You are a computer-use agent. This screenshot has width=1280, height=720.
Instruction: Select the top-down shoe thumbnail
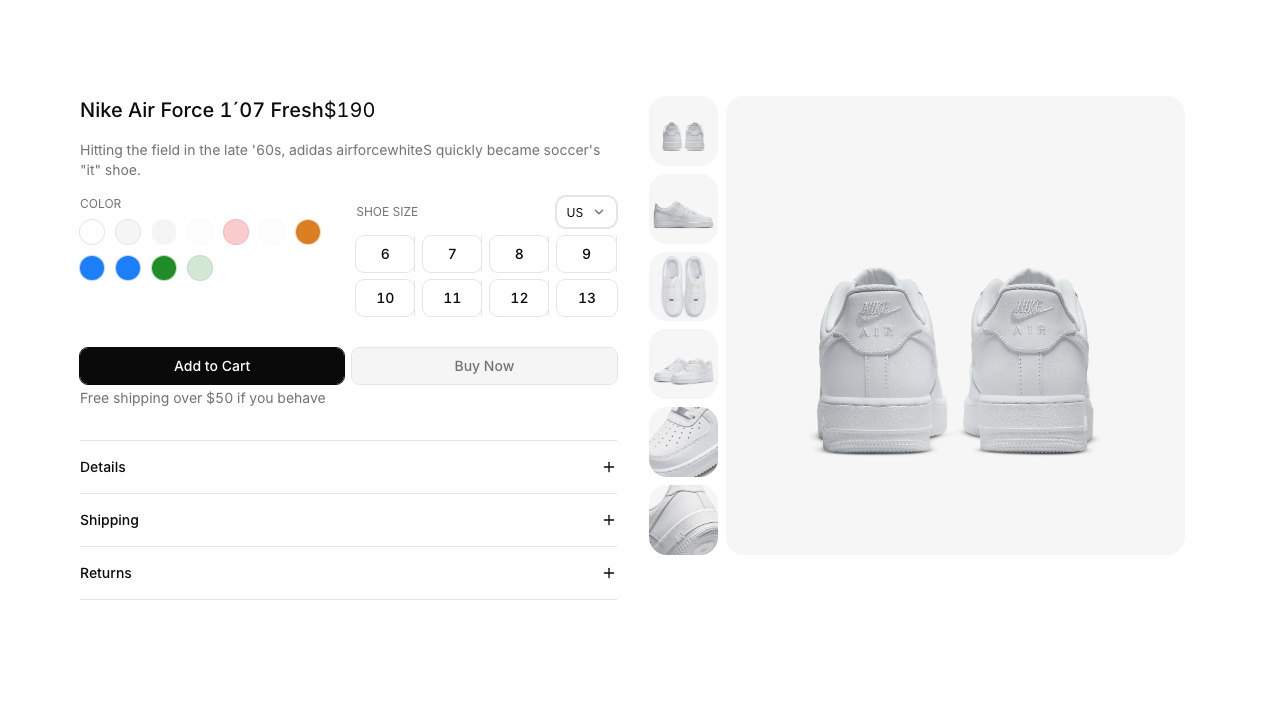(x=683, y=286)
